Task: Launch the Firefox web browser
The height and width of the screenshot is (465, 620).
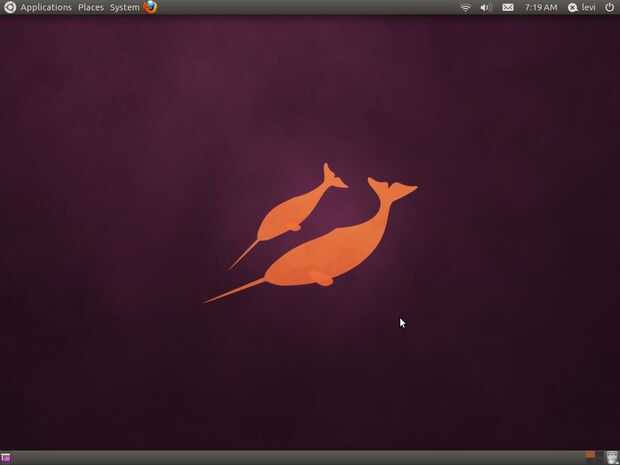Action: [x=151, y=7]
